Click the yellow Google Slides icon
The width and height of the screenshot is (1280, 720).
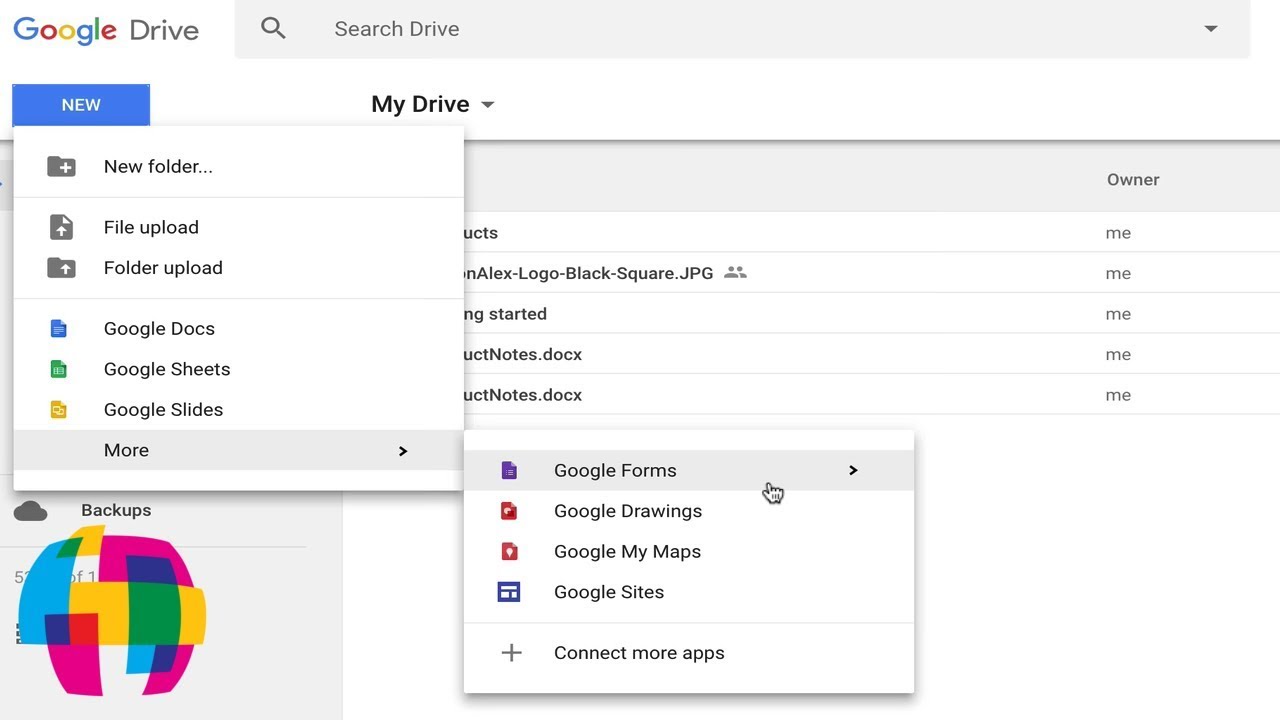point(59,410)
